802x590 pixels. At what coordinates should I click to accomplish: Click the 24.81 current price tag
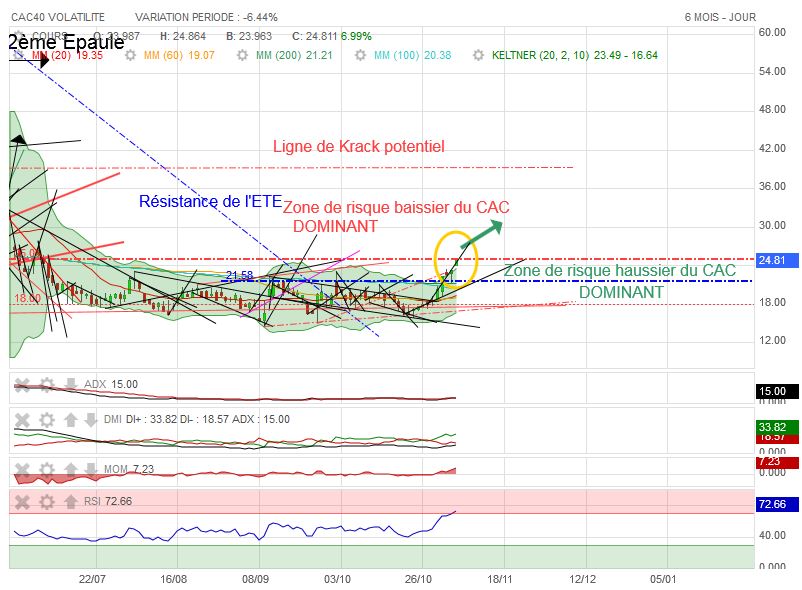coord(777,260)
